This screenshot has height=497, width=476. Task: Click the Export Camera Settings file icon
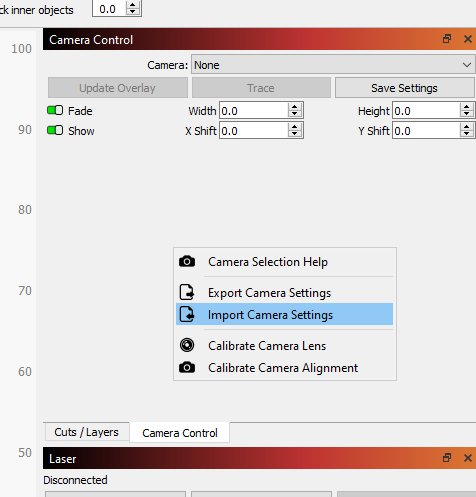click(x=187, y=292)
